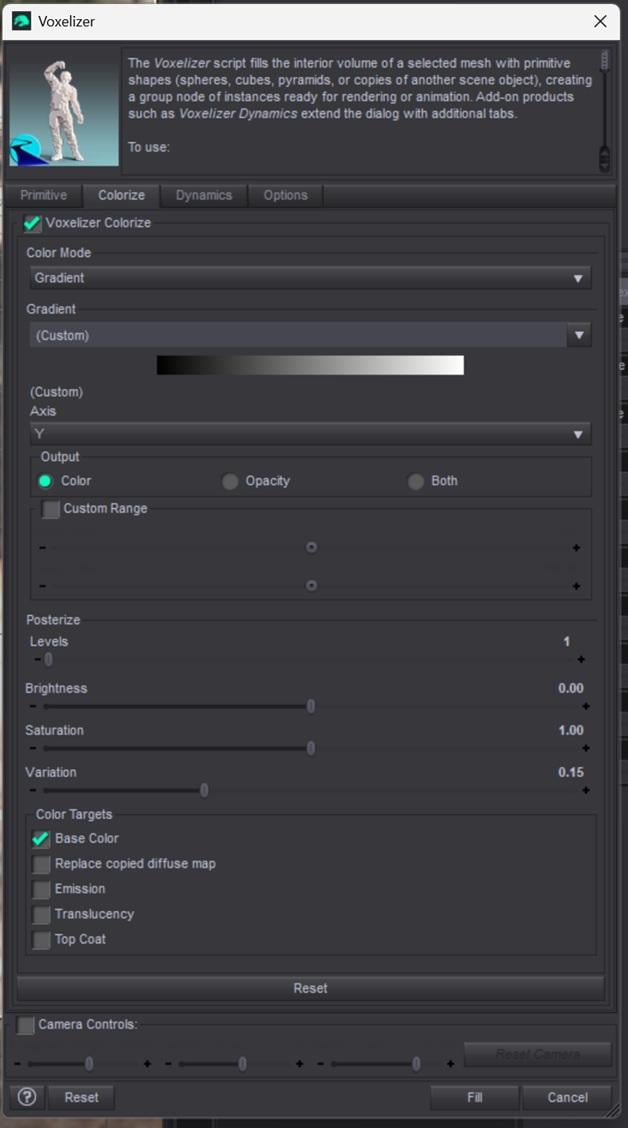Open the Axis dropdown showing Y
Screen dimensions: 628x1128
[x=310, y=434]
